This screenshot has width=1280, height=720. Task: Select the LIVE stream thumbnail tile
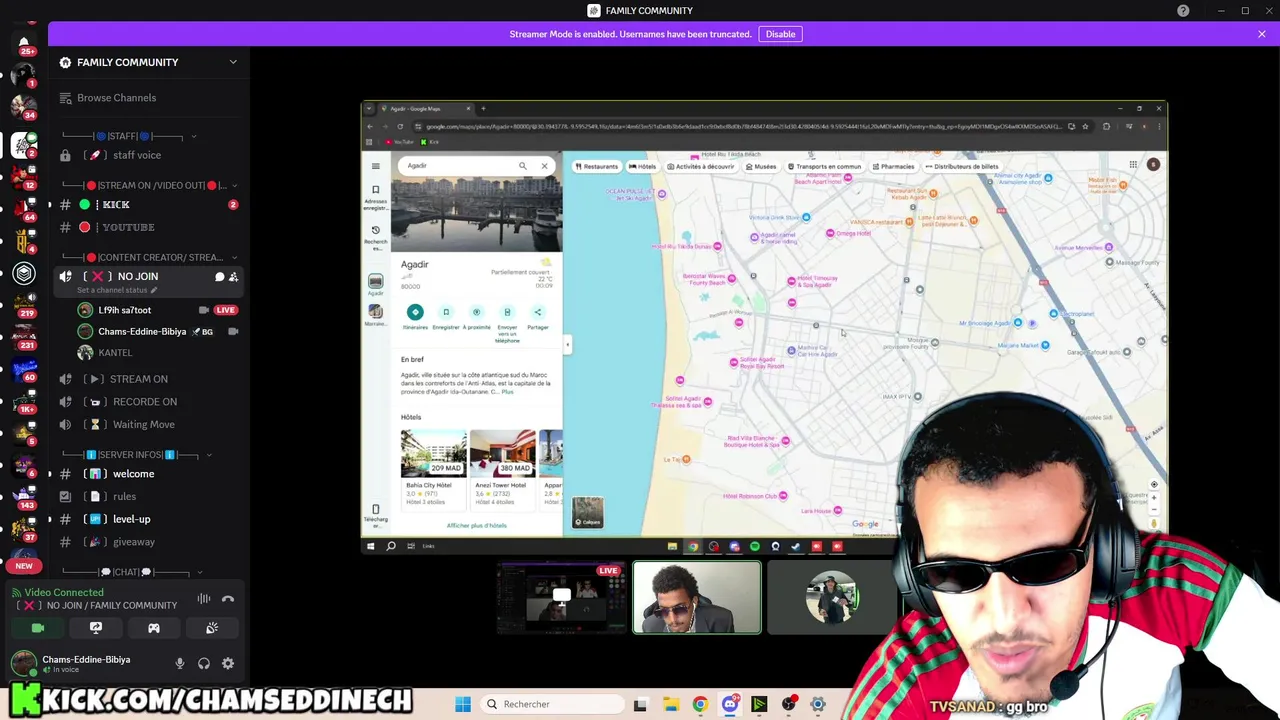pos(561,598)
